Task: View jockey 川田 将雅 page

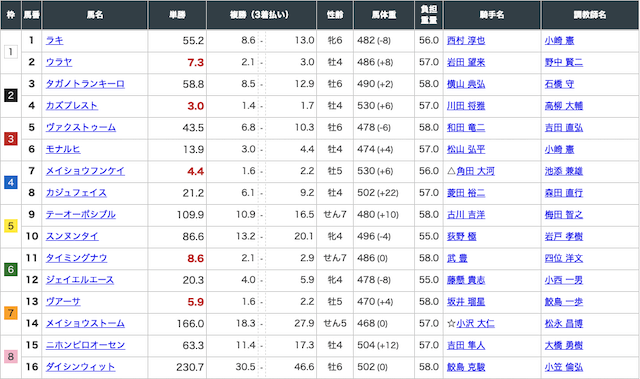Action: coord(466,106)
